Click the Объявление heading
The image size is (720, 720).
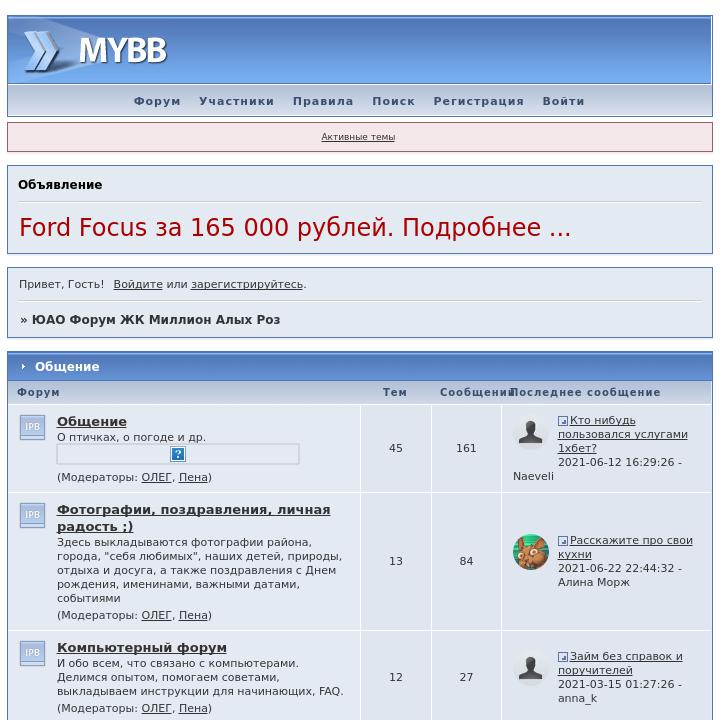click(60, 185)
